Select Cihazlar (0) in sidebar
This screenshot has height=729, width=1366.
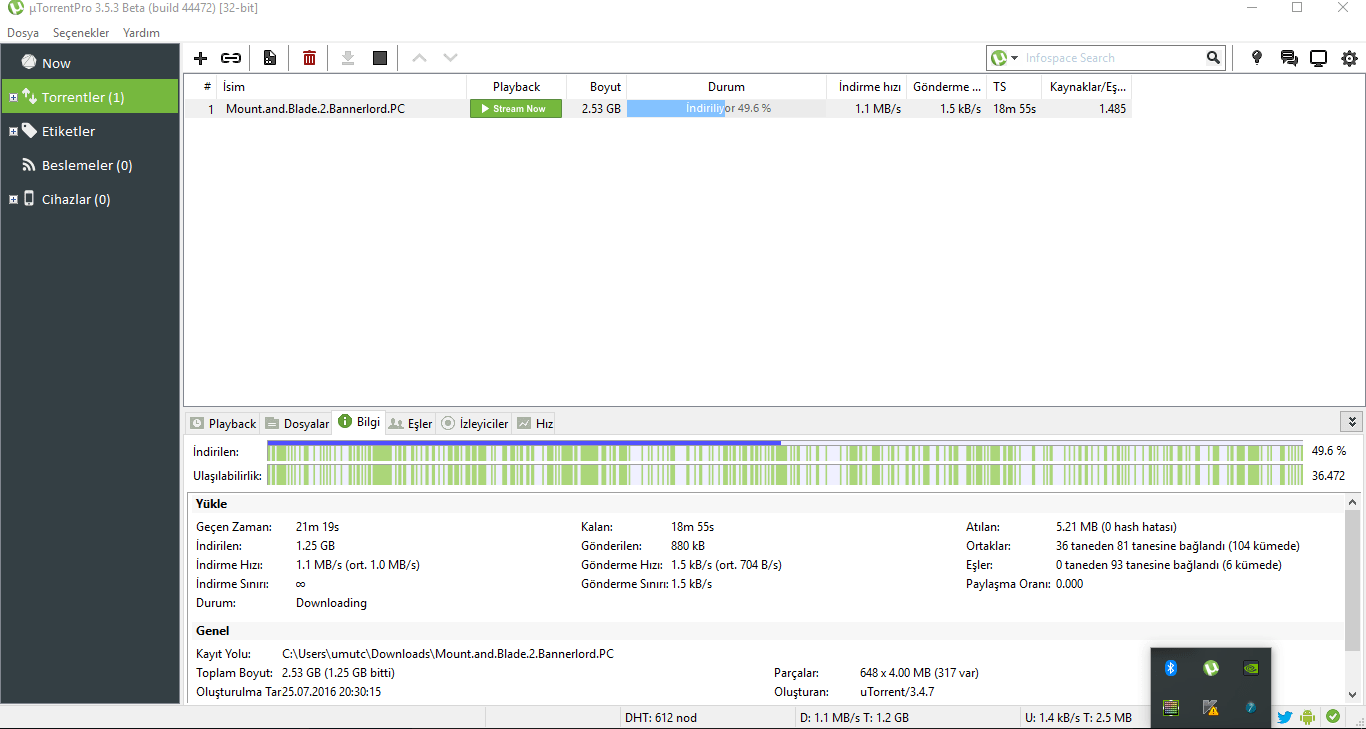click(x=90, y=199)
